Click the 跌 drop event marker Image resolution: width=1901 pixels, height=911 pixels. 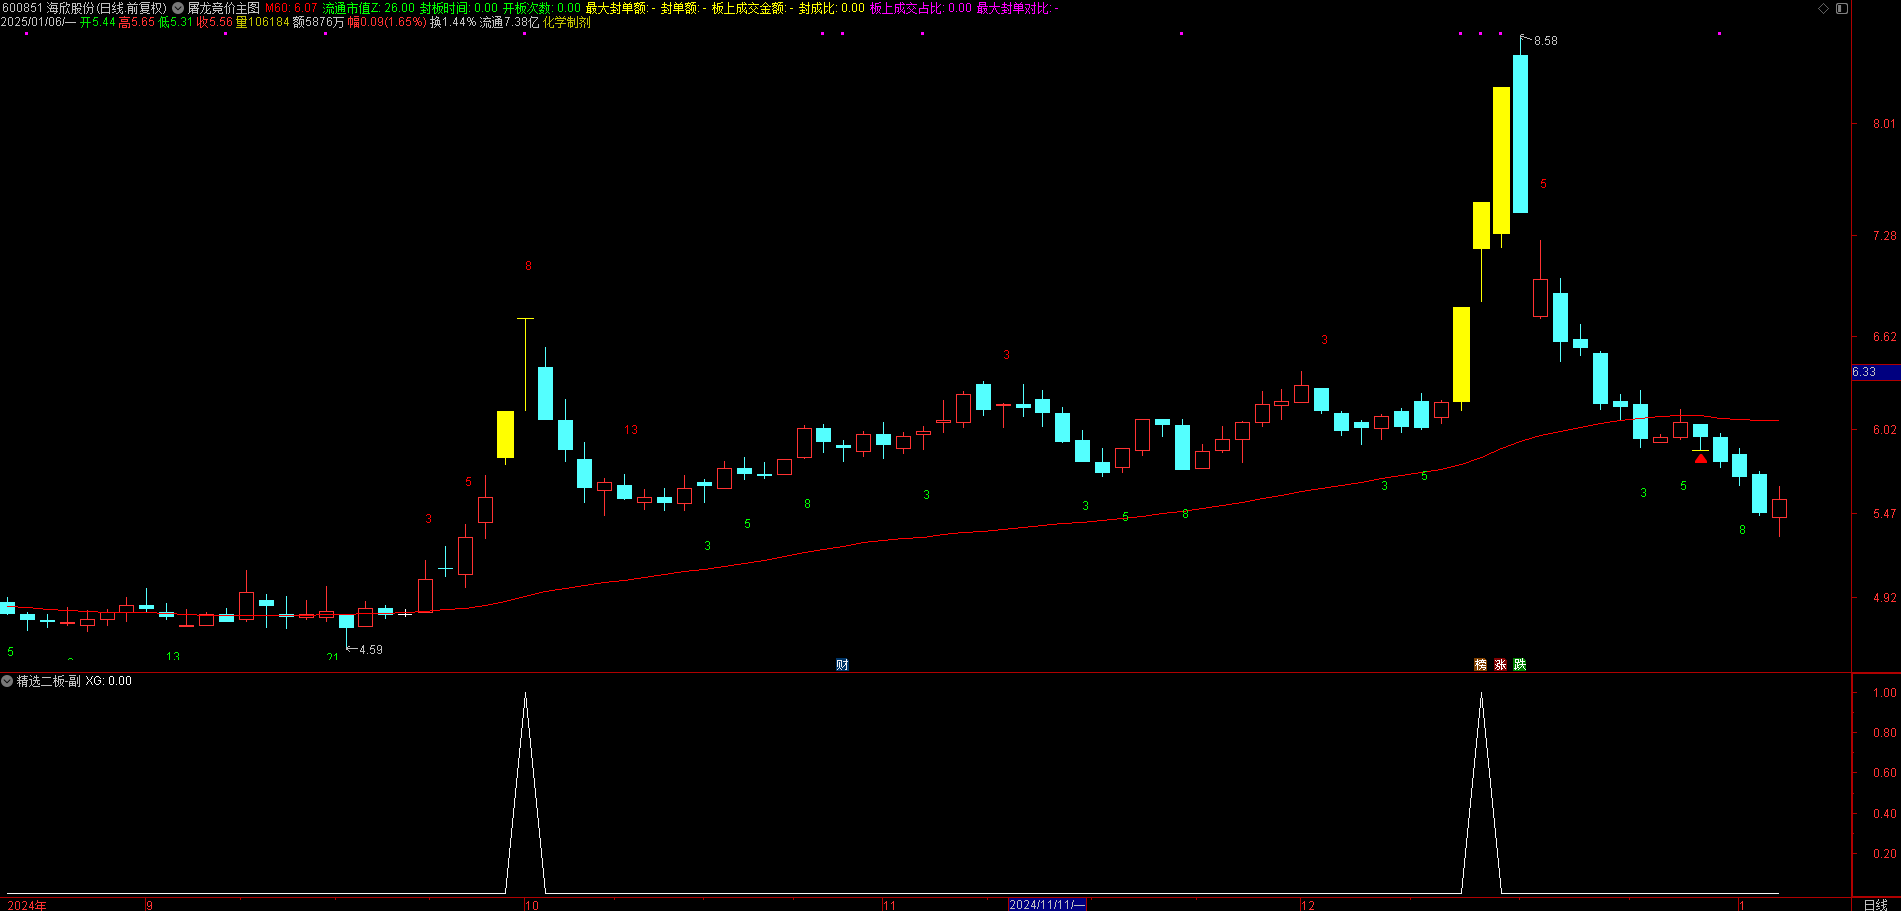(x=1520, y=665)
